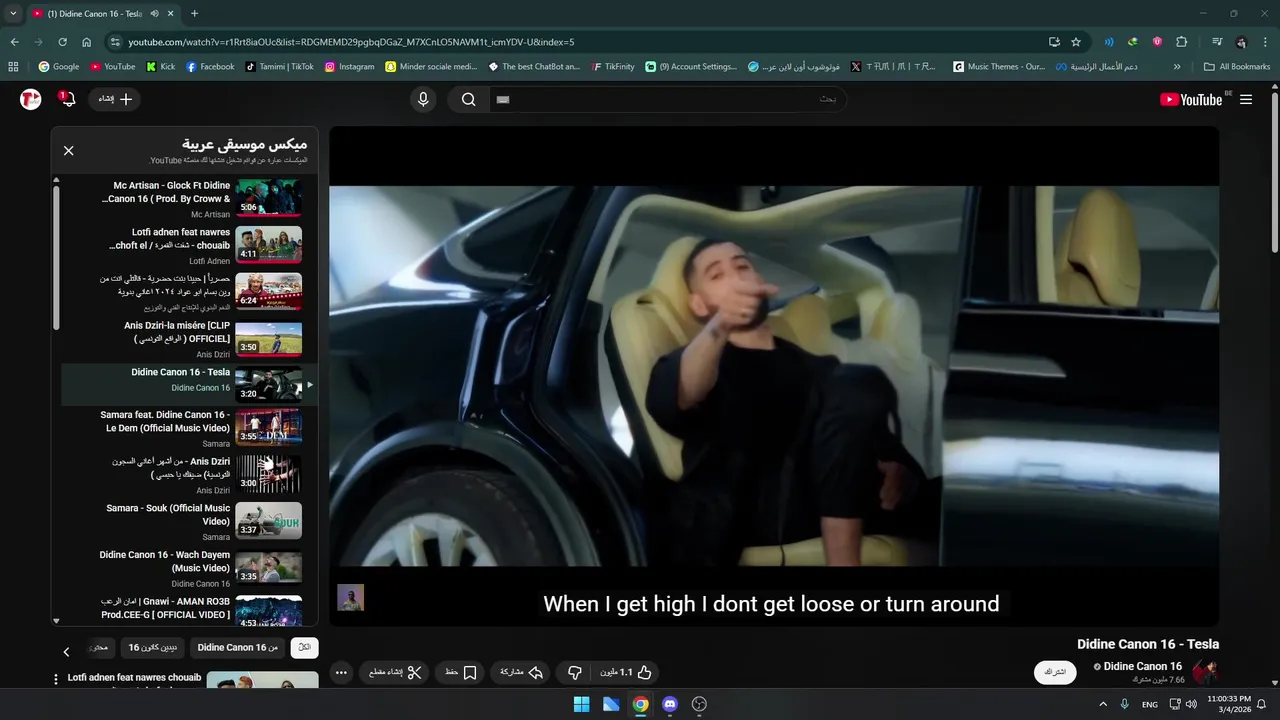Screen dimensions: 1280x720
Task: Open Instagram bookmark
Action: coord(349,67)
